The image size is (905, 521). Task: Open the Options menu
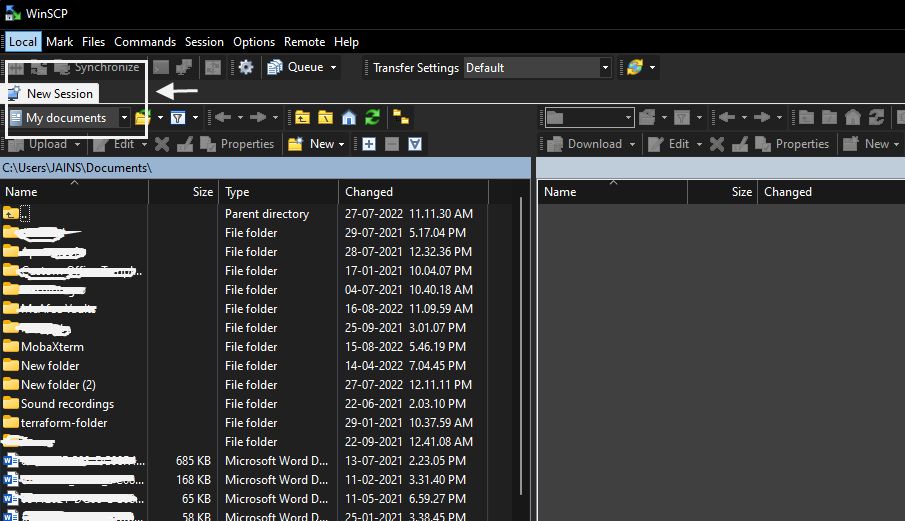[254, 42]
